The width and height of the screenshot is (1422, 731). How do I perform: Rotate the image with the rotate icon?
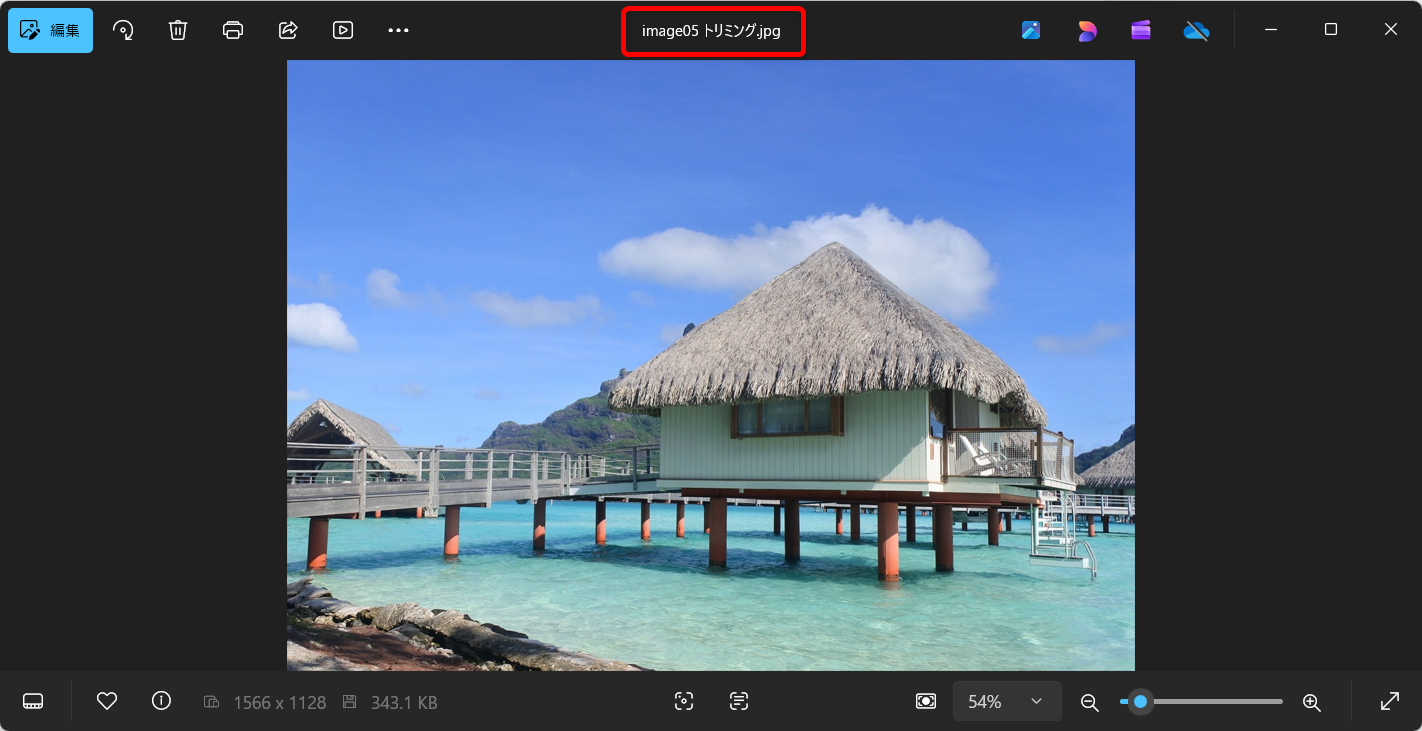pyautogui.click(x=123, y=30)
